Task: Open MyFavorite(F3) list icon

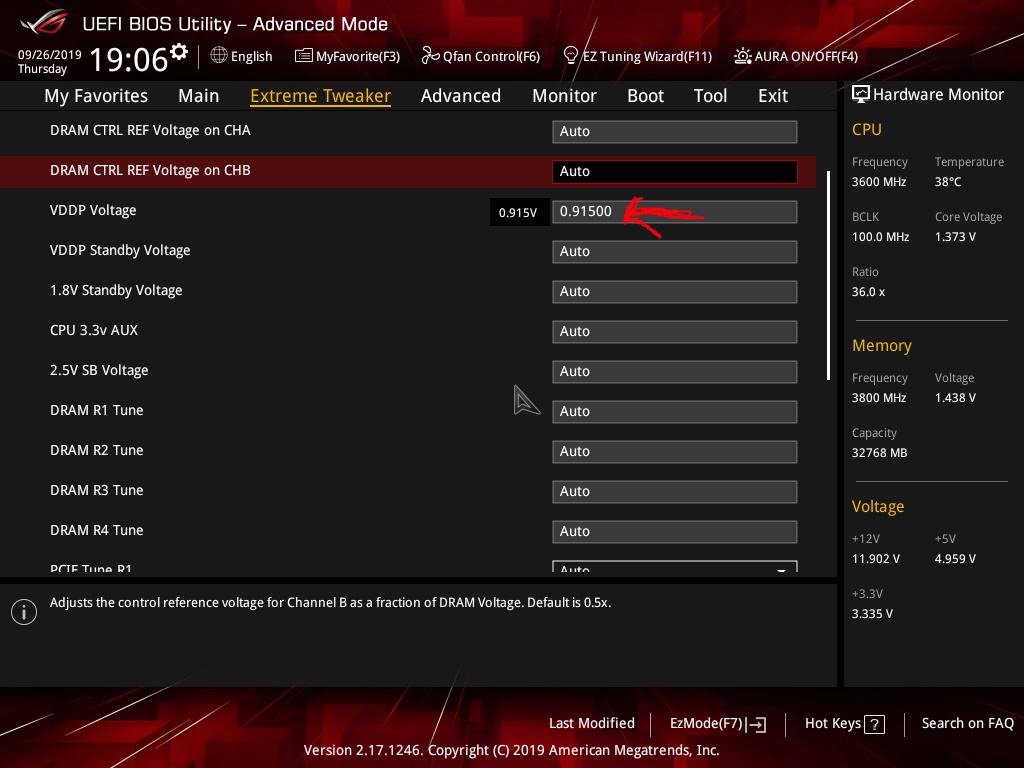Action: 303,56
